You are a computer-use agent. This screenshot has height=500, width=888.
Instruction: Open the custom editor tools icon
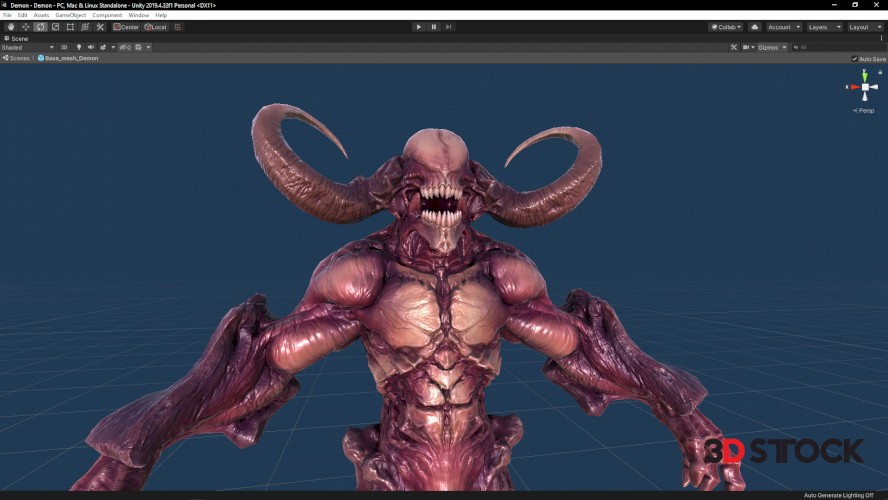point(100,27)
